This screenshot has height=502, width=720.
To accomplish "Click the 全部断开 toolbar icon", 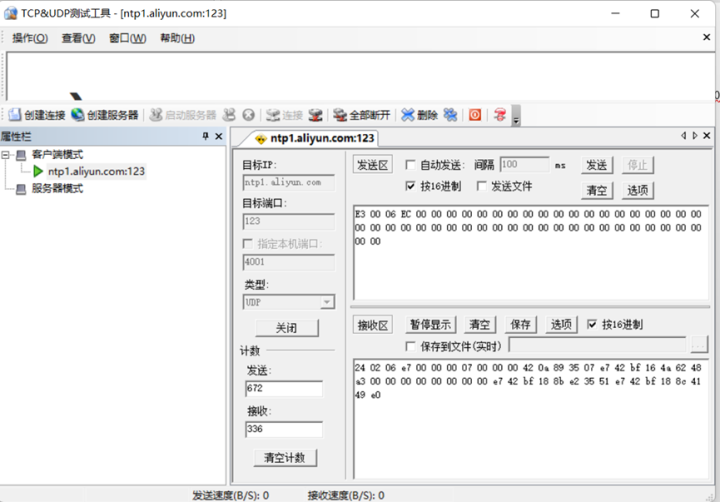I will (340, 115).
